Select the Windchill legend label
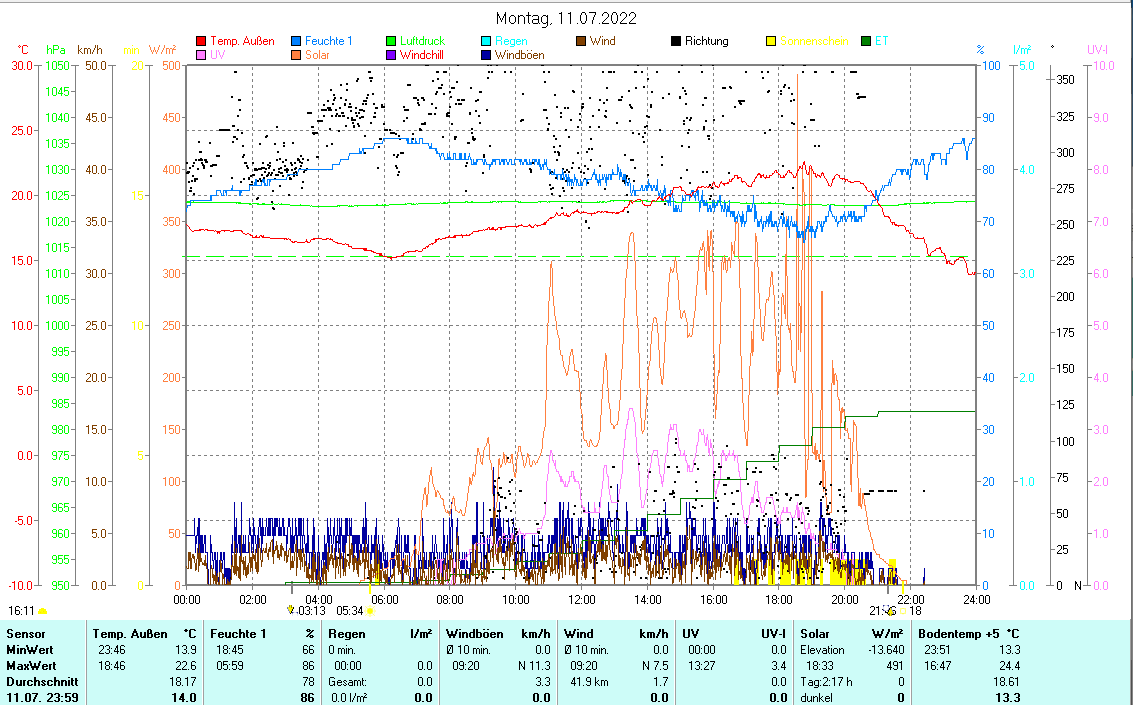This screenshot has height=705, width=1133. pyautogui.click(x=424, y=55)
